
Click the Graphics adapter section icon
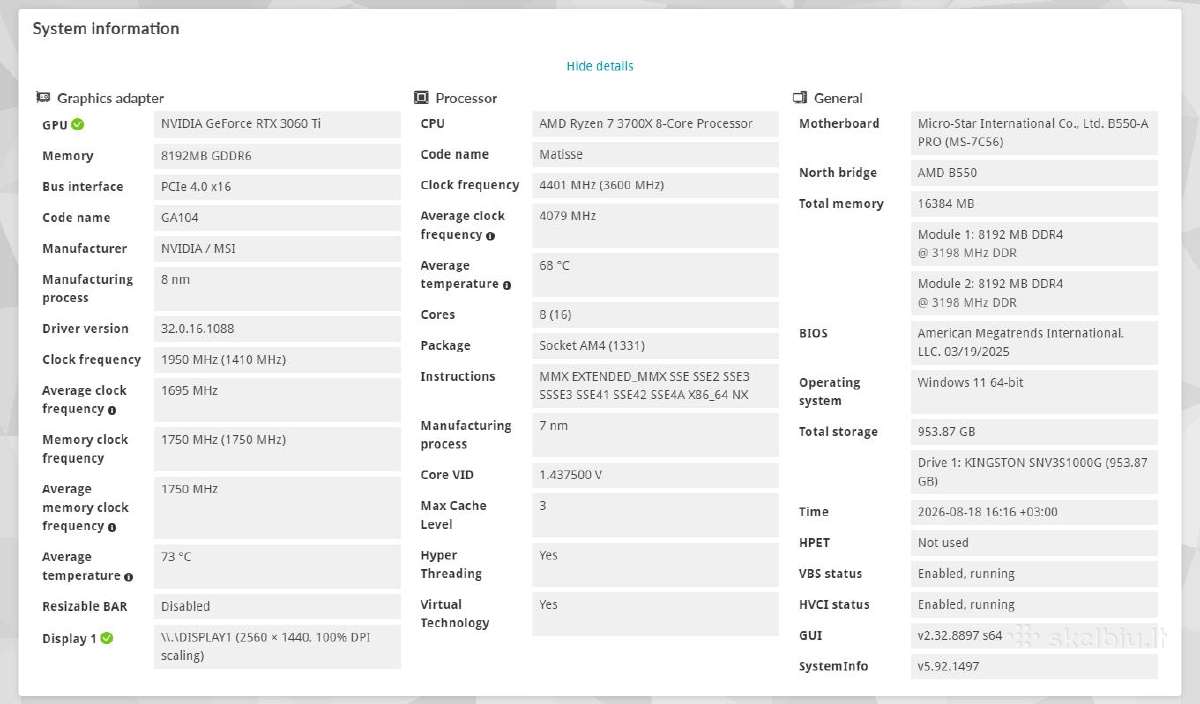[43, 98]
